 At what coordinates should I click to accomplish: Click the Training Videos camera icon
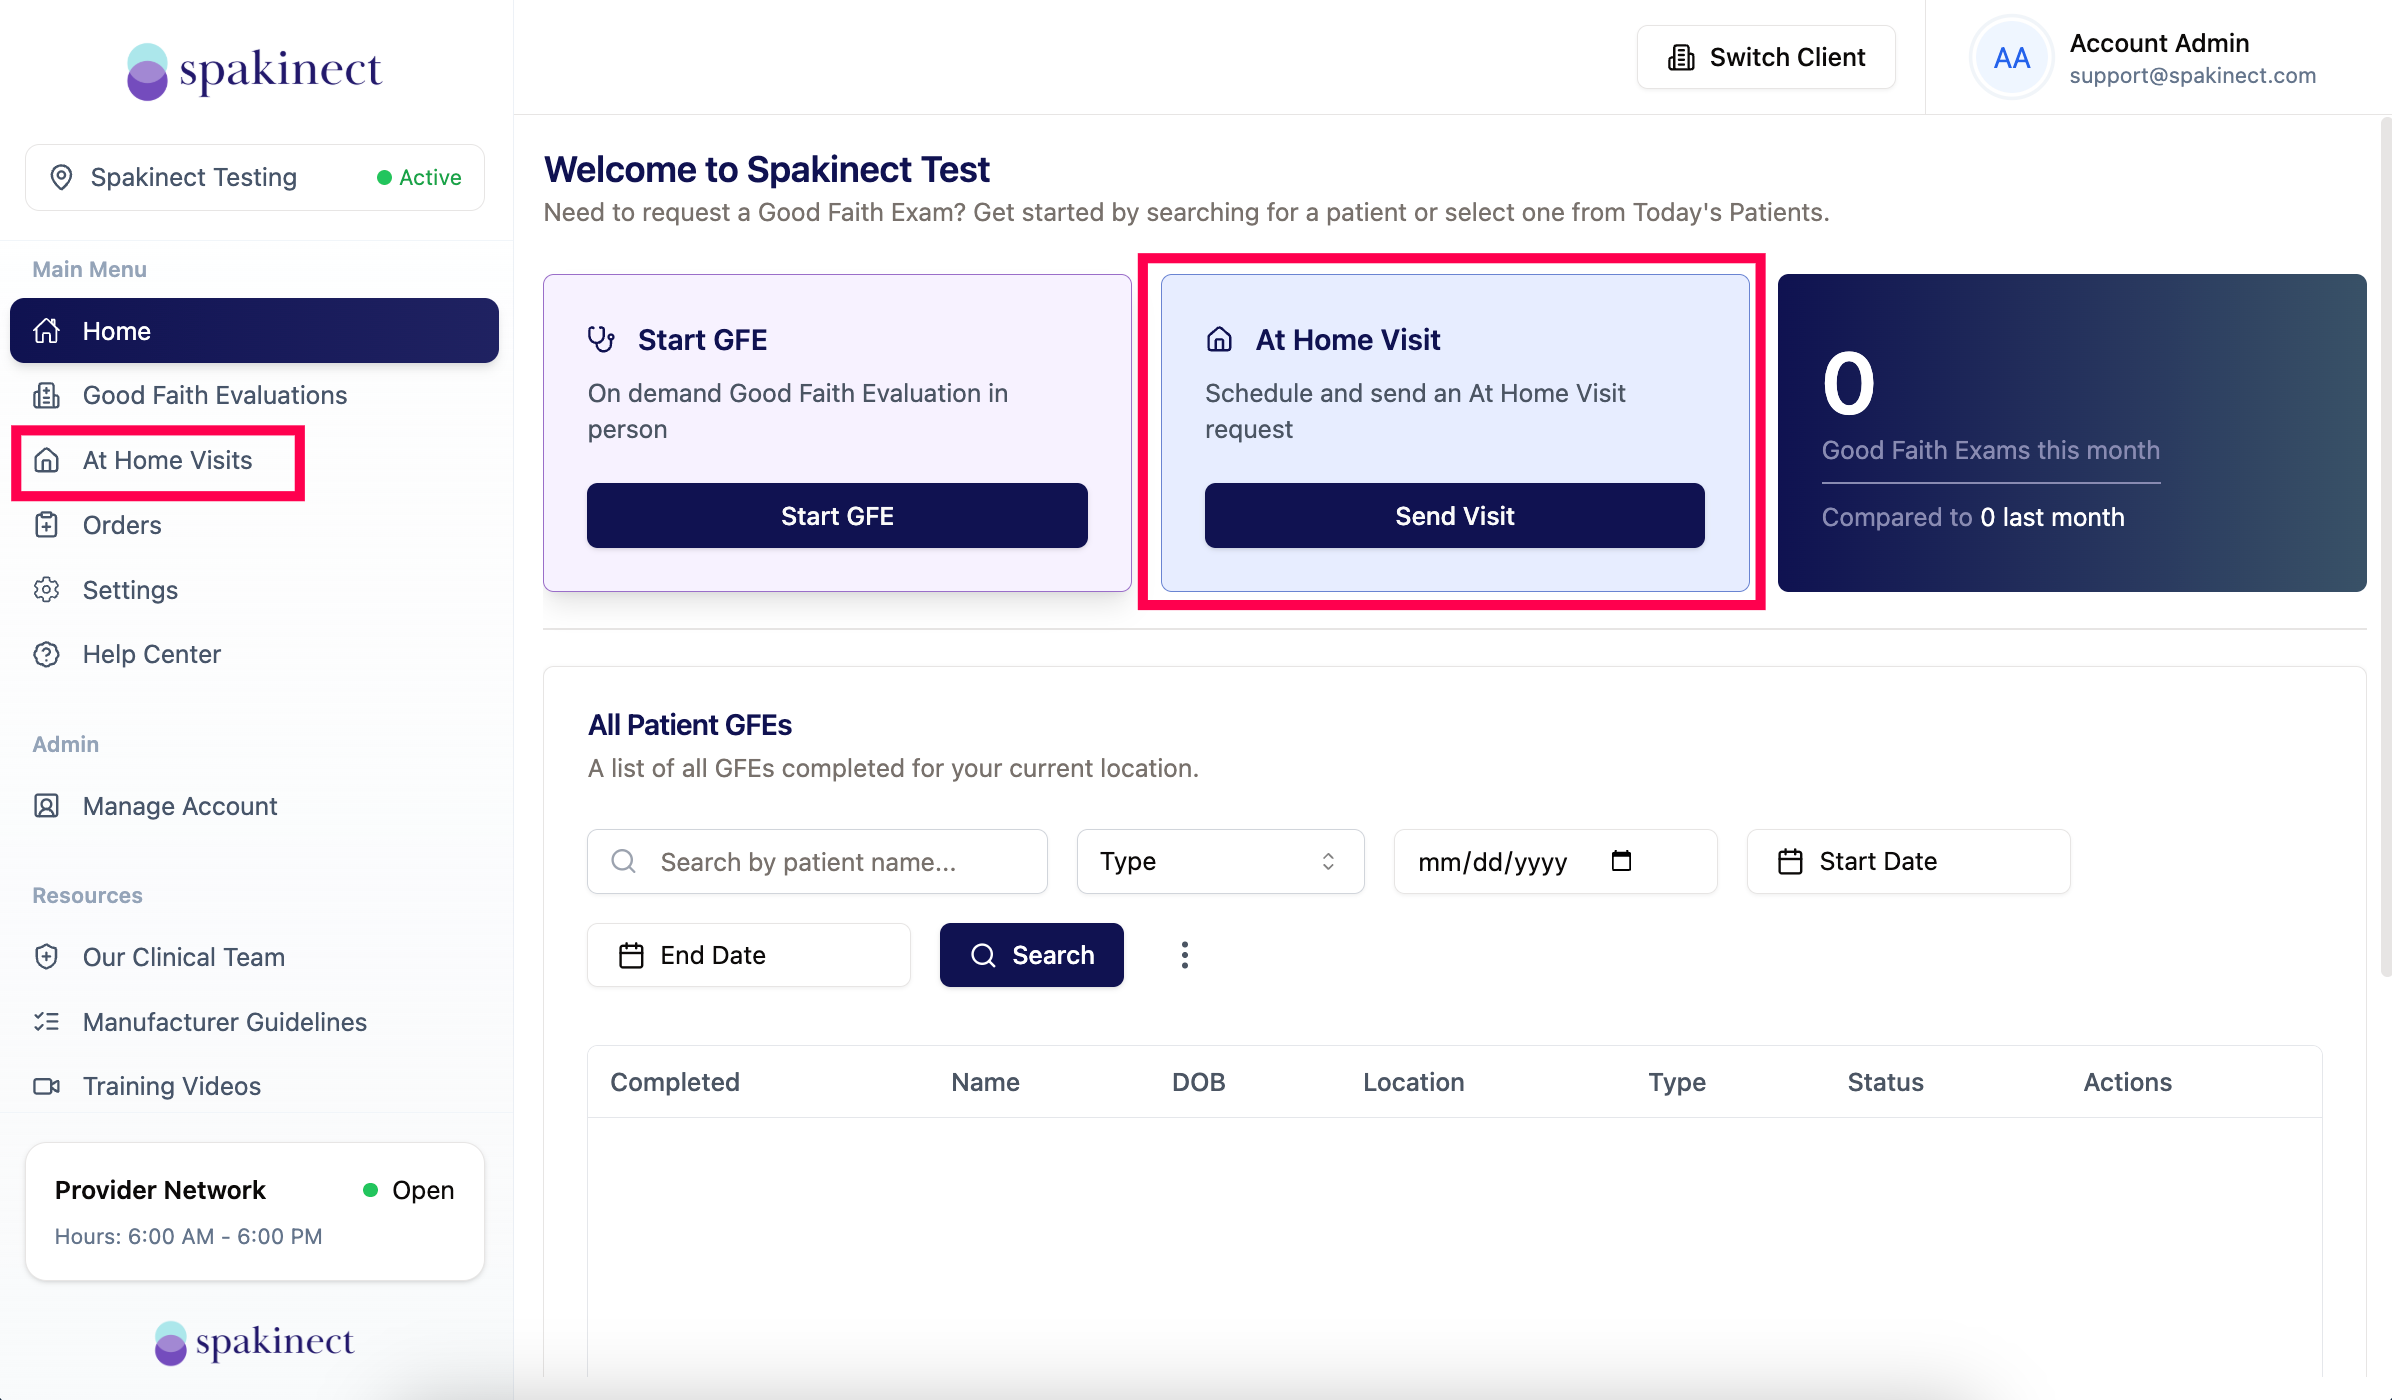click(x=46, y=1086)
